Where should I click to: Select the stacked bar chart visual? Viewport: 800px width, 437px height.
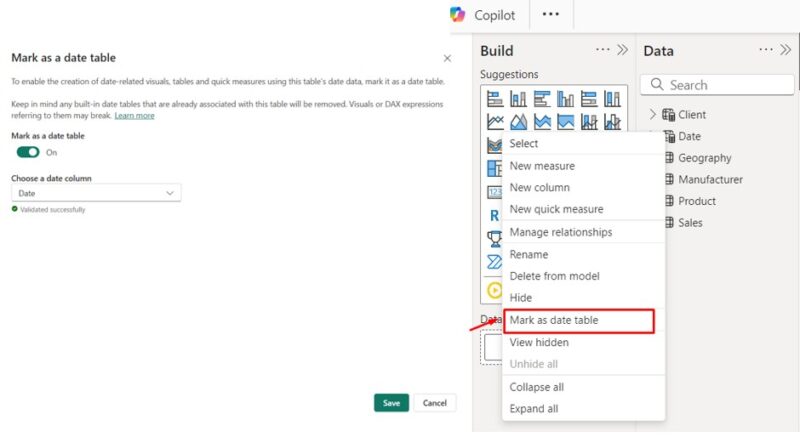click(x=494, y=99)
